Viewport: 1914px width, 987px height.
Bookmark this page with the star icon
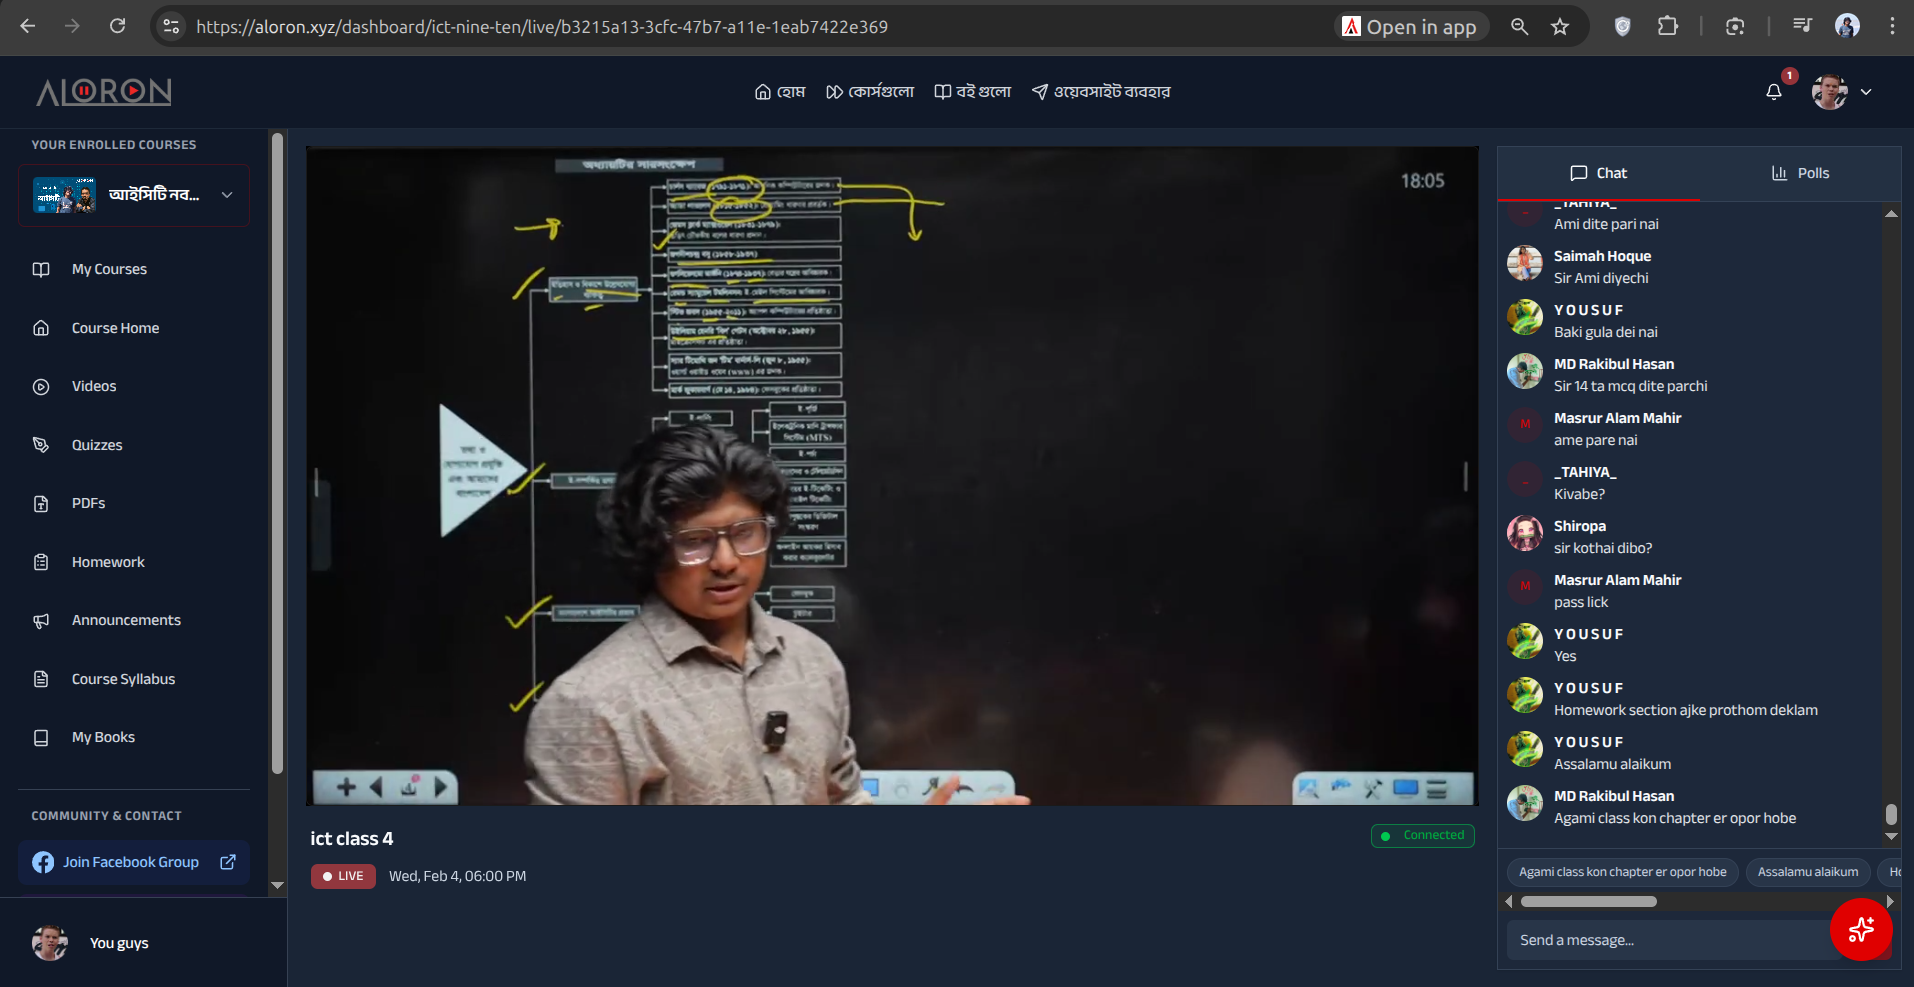pyautogui.click(x=1560, y=27)
